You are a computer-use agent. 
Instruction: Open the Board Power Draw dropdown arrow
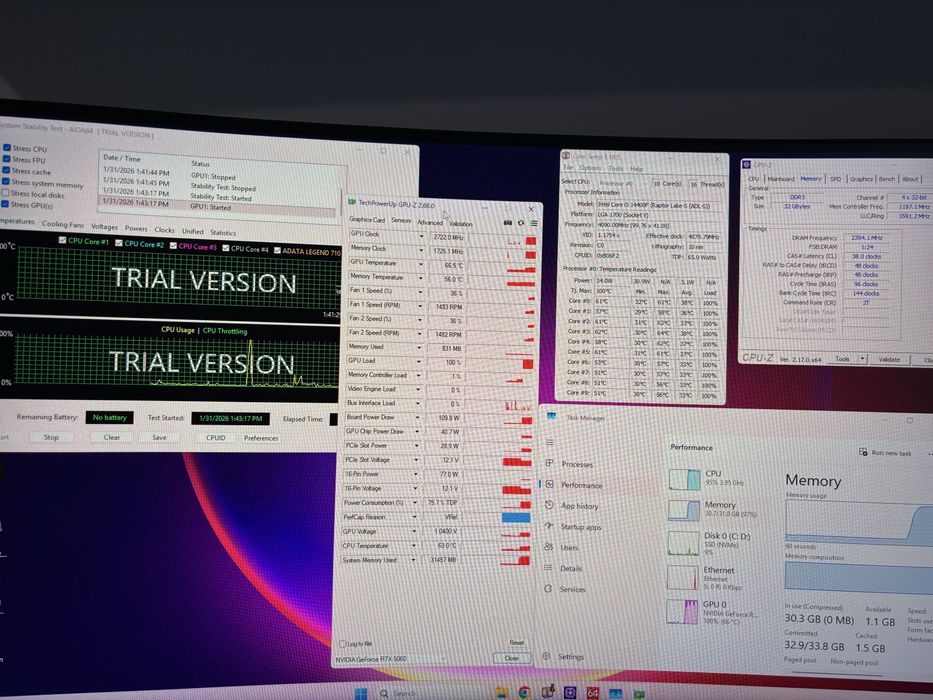coord(417,417)
